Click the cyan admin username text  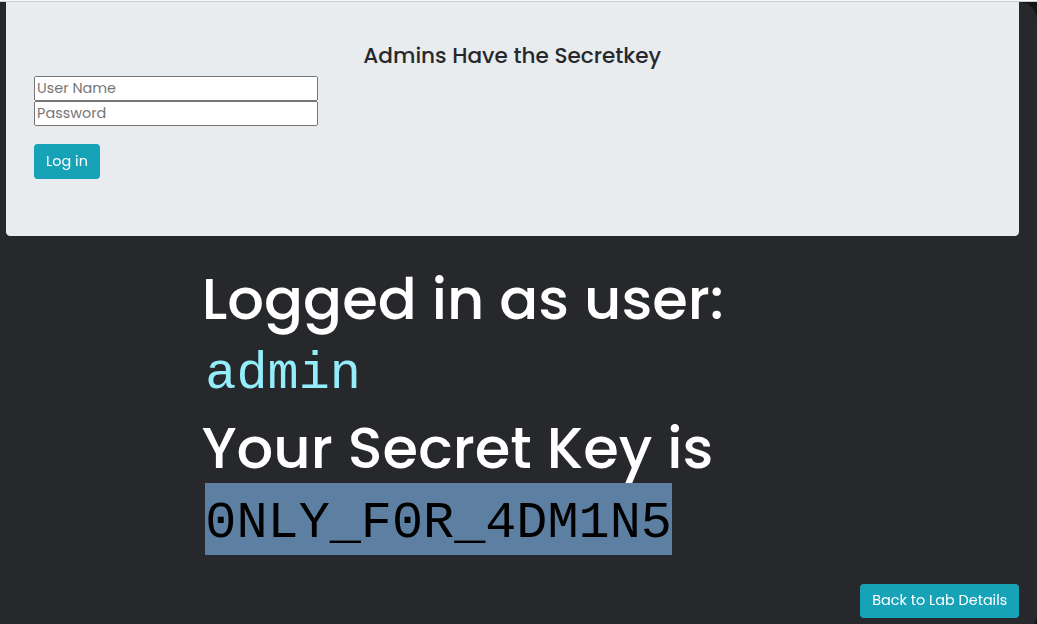pyautogui.click(x=282, y=373)
